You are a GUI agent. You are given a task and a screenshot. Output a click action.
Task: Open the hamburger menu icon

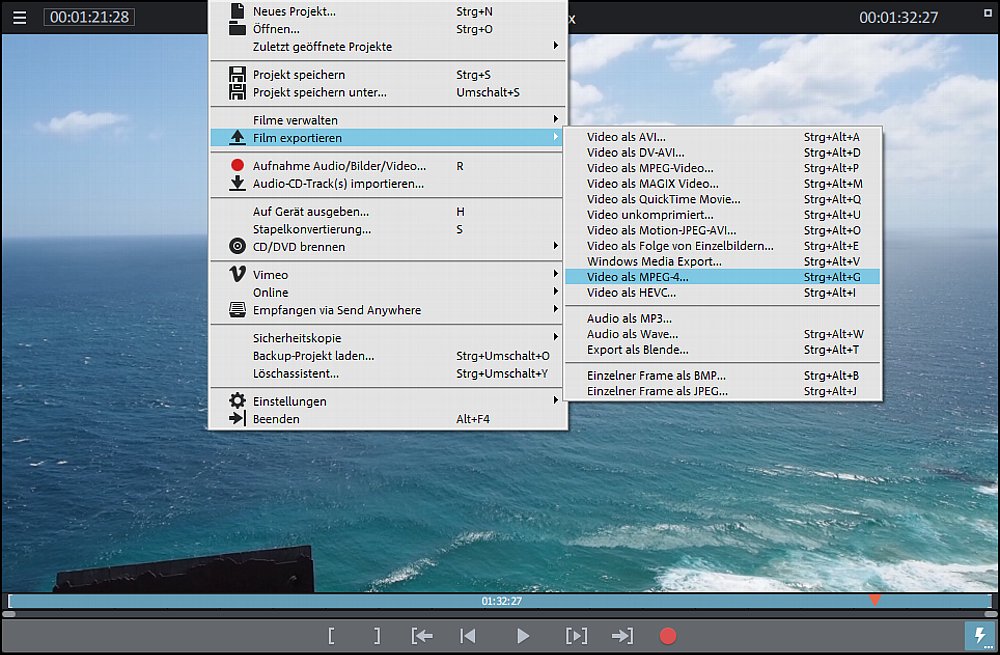pos(20,18)
